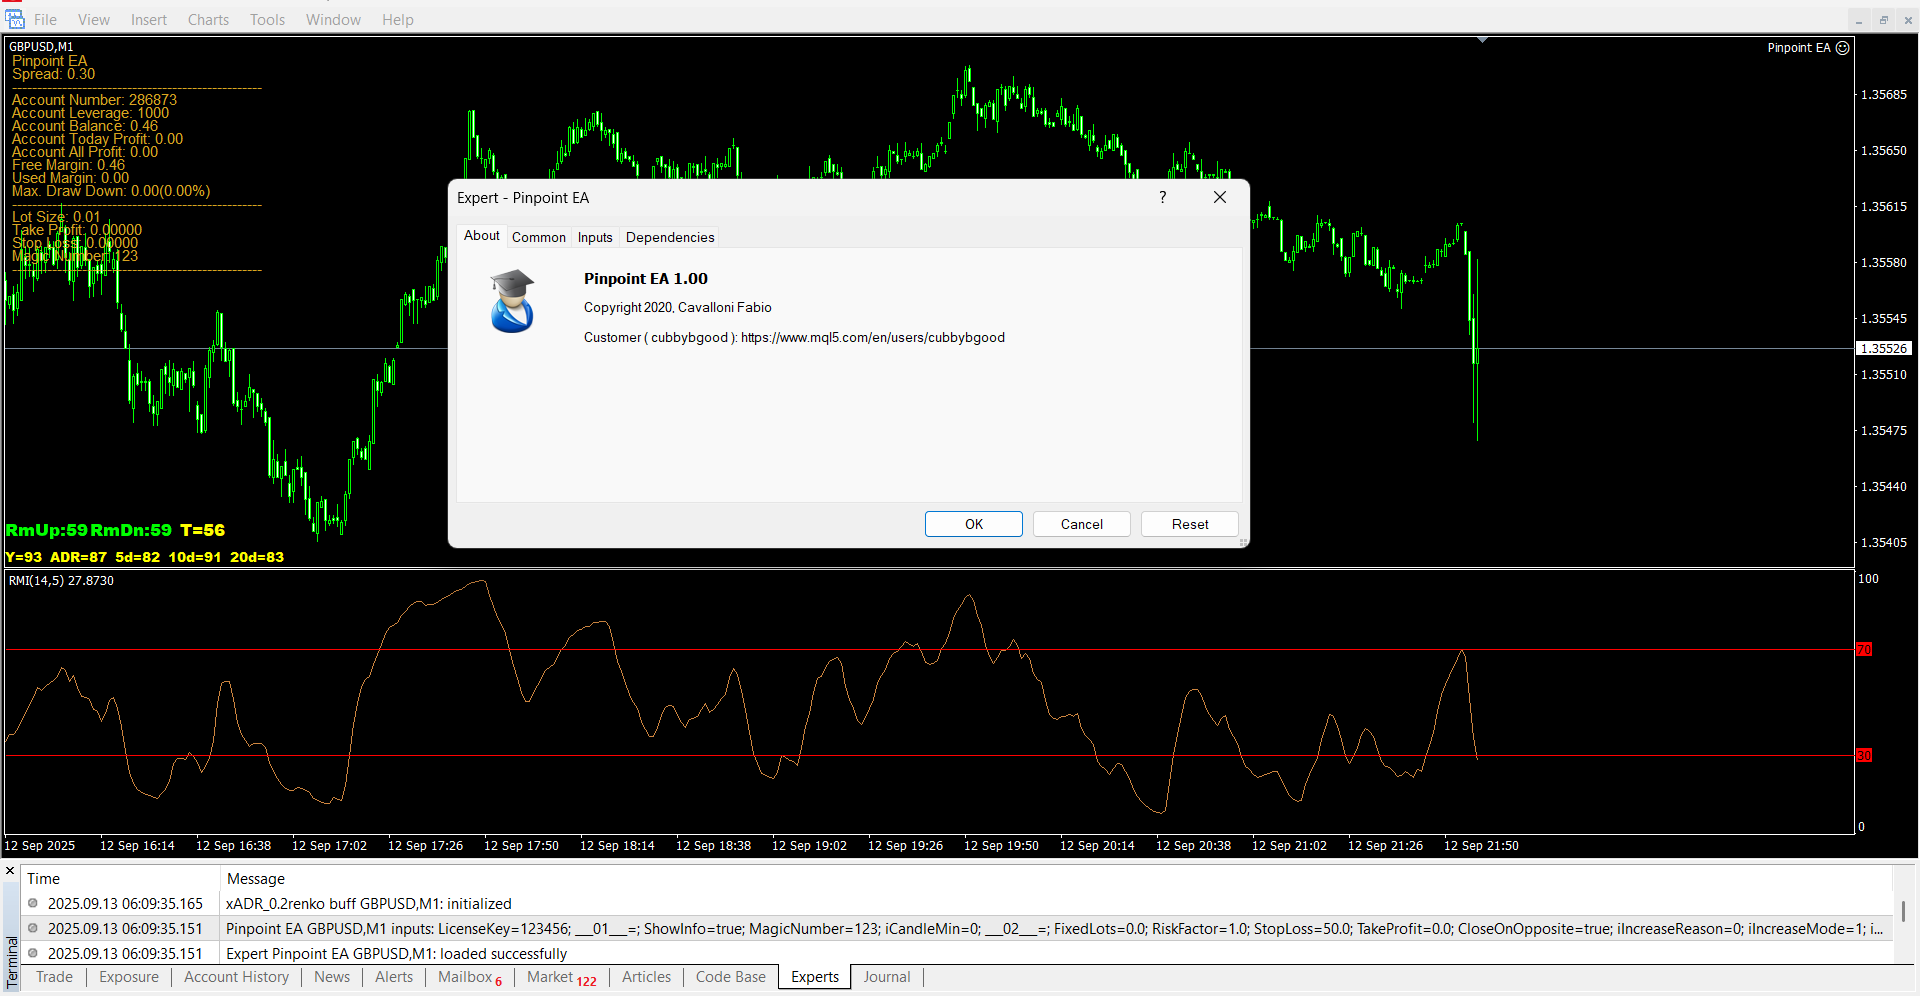
Task: Click the red 70 level marker
Action: 1864,650
